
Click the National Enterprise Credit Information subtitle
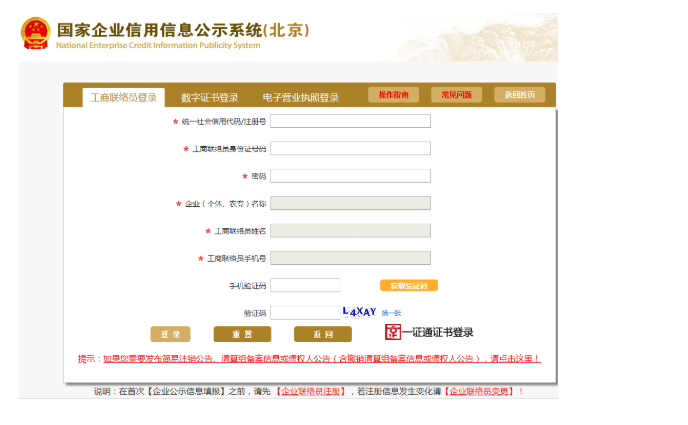158,45
